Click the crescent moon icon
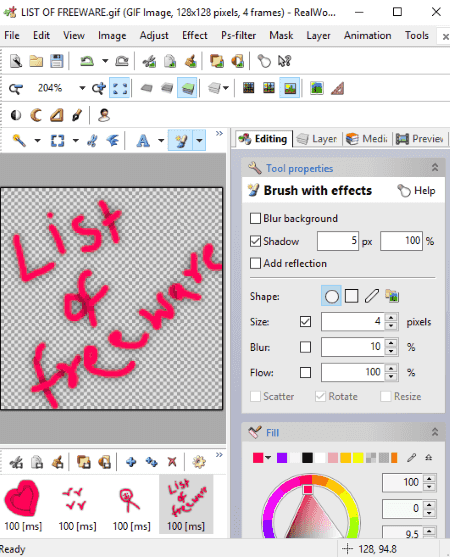Image resolution: width=450 pixels, height=557 pixels. pyautogui.click(x=36, y=115)
